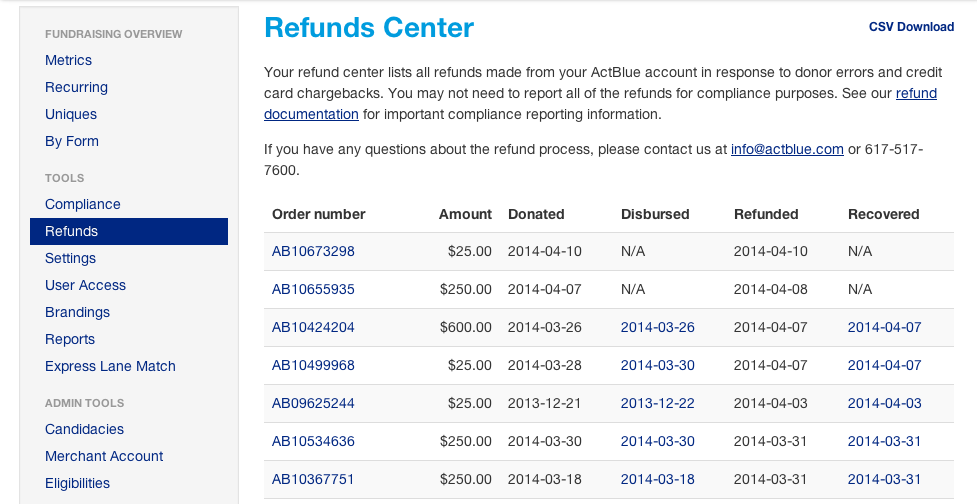Image resolution: width=977 pixels, height=504 pixels.
Task: Open order AB09625244
Action: tap(313, 404)
